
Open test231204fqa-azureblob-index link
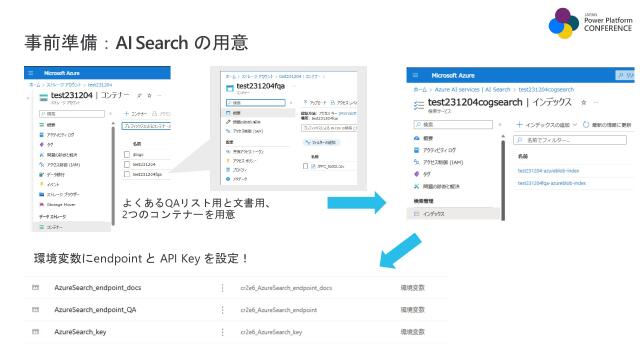click(x=551, y=183)
